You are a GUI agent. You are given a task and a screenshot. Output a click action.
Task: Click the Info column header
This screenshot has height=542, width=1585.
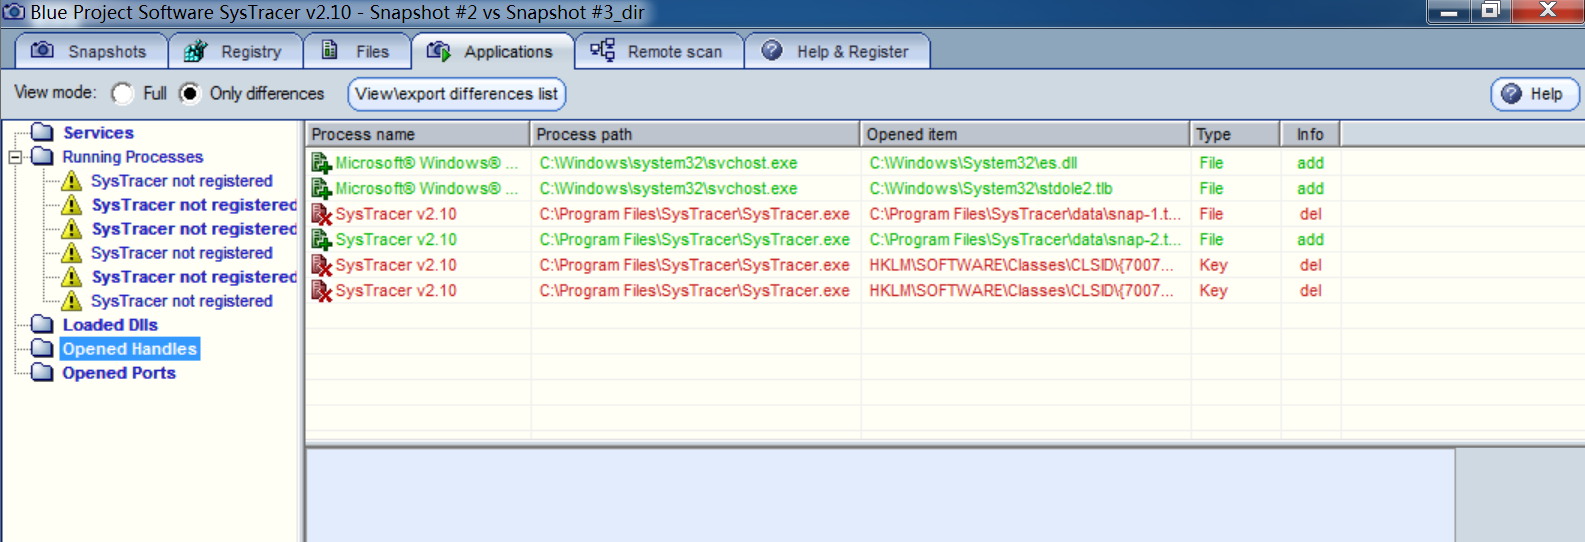[1310, 134]
